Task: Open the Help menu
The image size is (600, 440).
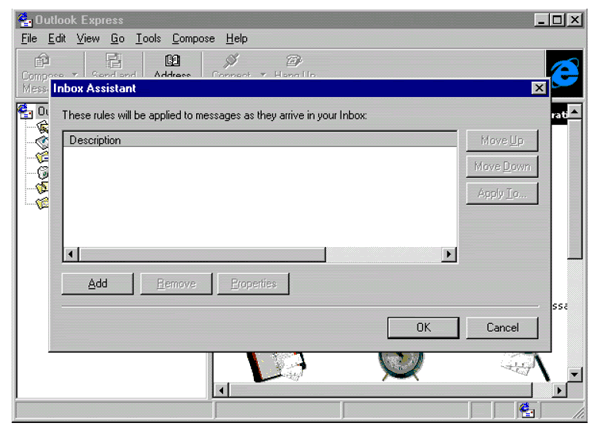Action: (x=236, y=38)
